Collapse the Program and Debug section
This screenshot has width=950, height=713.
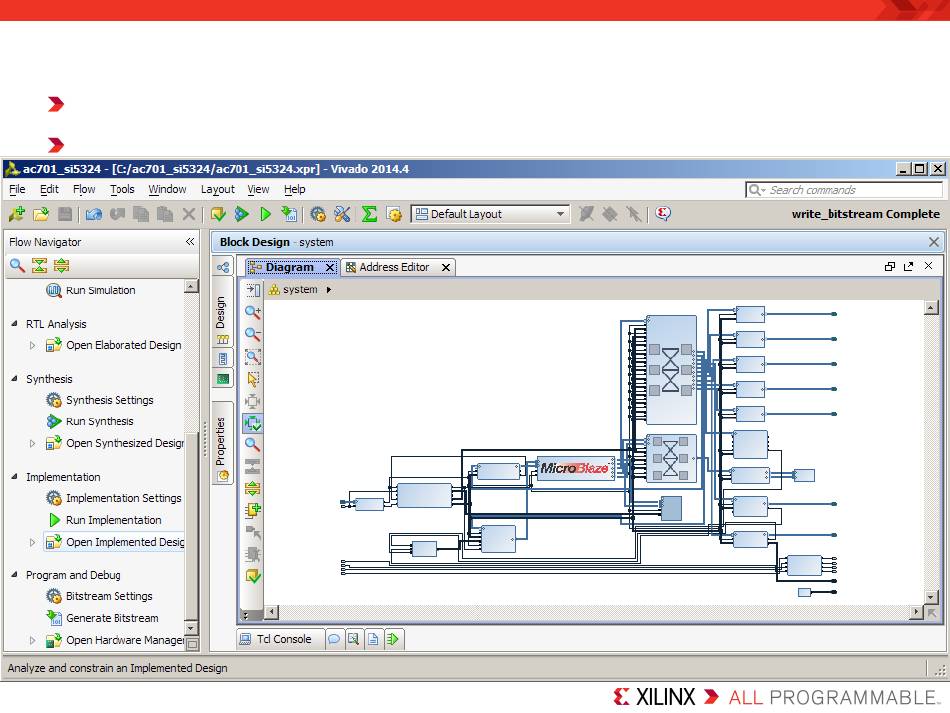(15, 574)
